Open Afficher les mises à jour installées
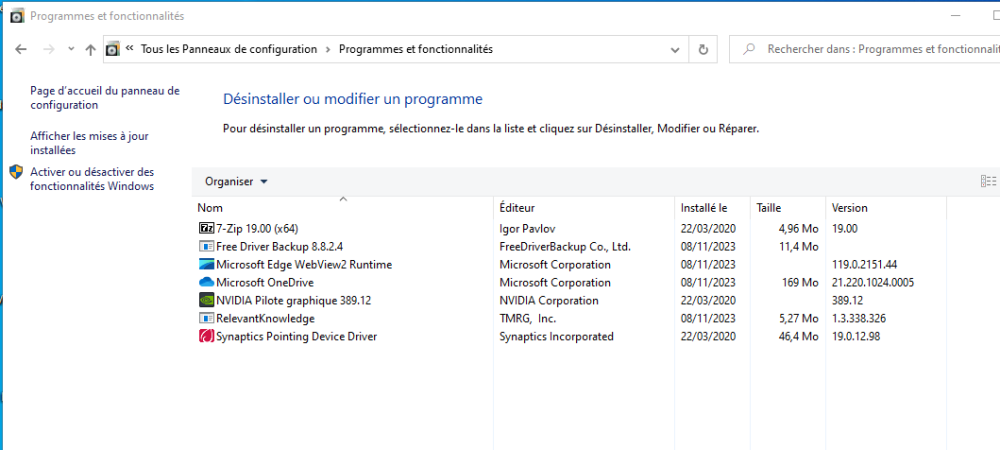The height and width of the screenshot is (450, 1000). click(x=89, y=143)
